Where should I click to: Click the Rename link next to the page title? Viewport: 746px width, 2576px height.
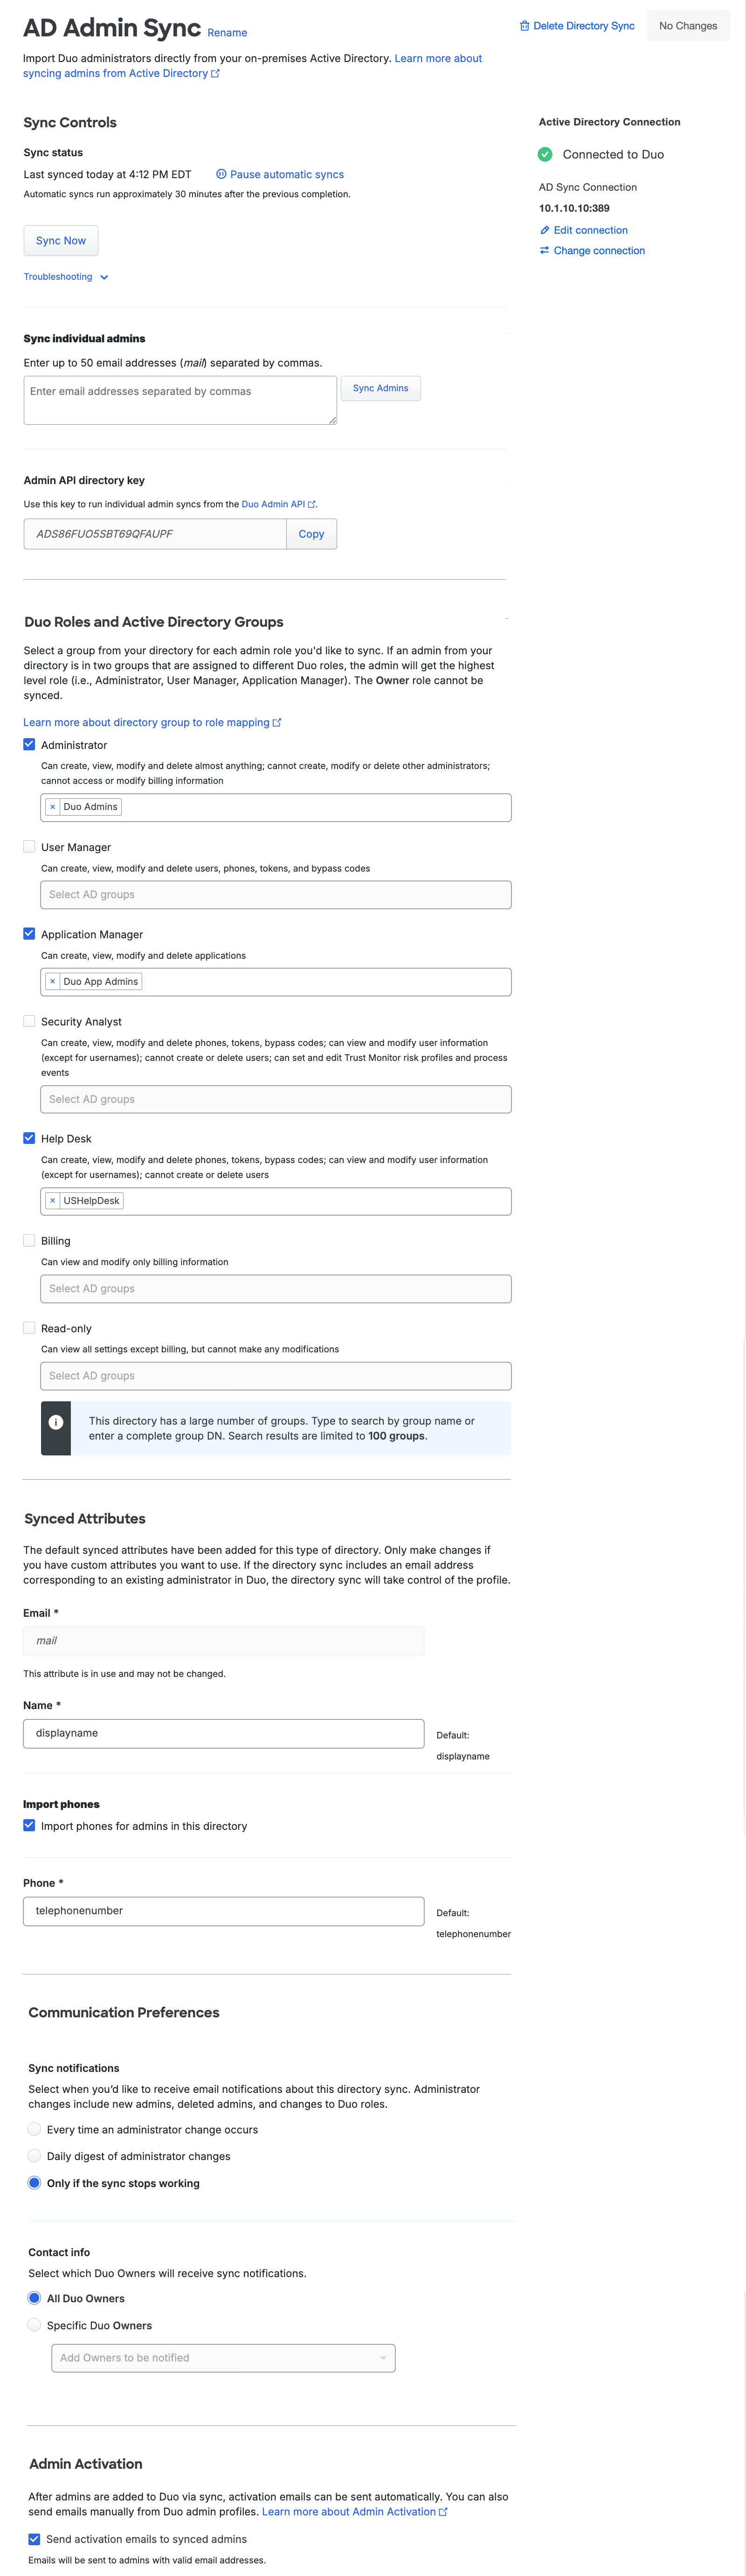[x=227, y=33]
